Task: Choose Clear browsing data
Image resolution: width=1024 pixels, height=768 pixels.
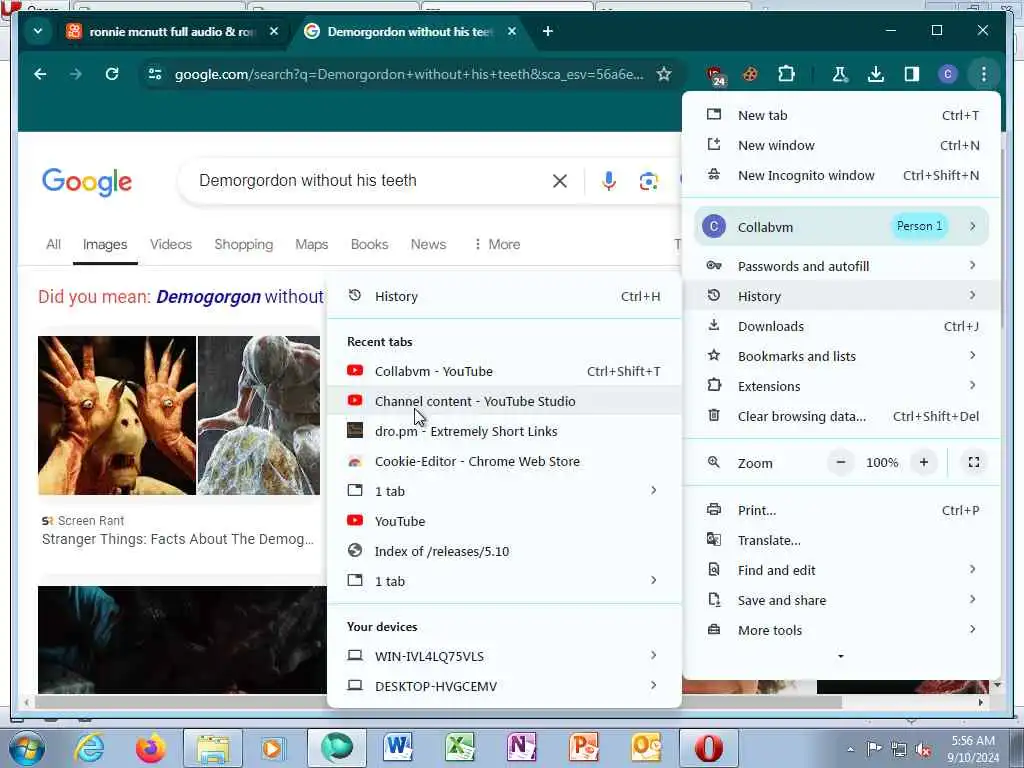Action: click(842, 416)
